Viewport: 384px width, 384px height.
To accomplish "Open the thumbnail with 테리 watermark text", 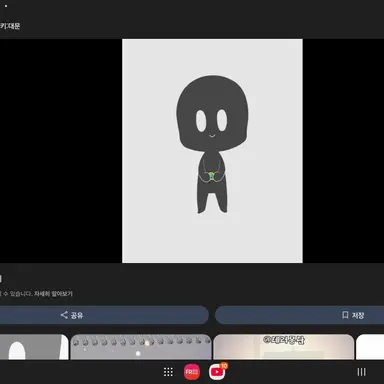I will [284, 347].
